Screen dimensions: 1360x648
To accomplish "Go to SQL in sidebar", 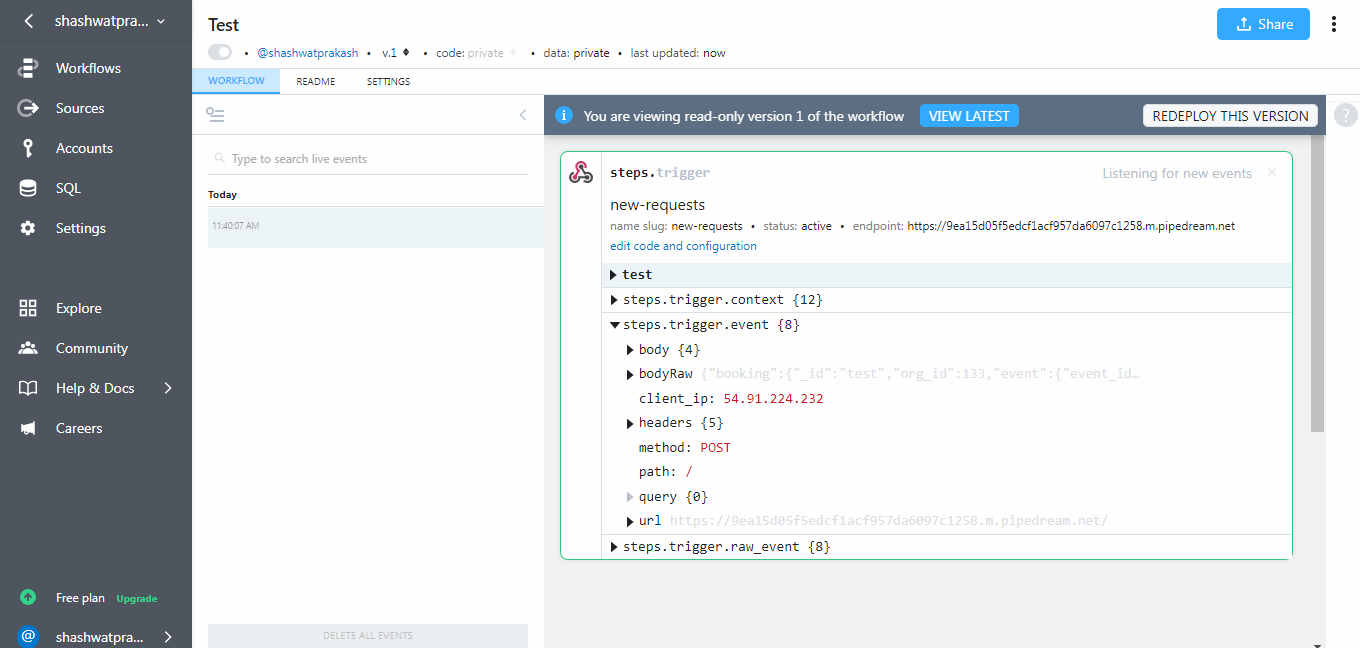I will [x=68, y=188].
